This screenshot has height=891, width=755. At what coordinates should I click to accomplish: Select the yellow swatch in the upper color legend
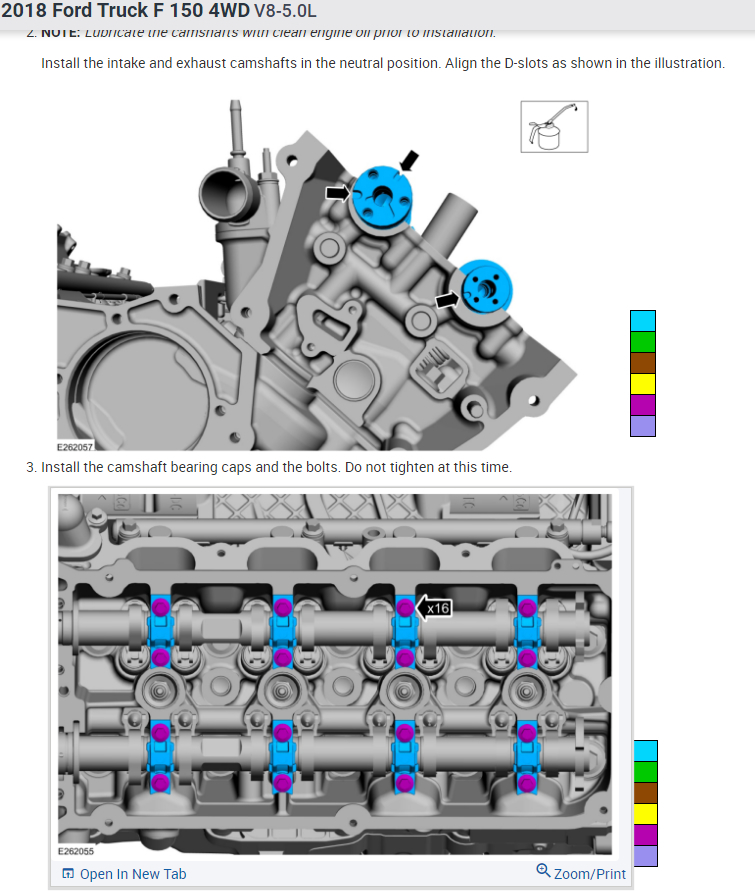(x=643, y=384)
